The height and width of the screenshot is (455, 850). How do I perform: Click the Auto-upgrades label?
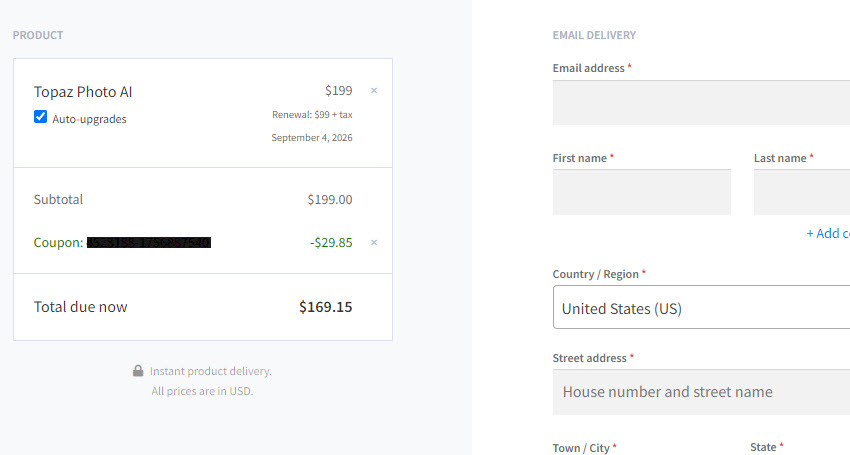[x=89, y=119]
